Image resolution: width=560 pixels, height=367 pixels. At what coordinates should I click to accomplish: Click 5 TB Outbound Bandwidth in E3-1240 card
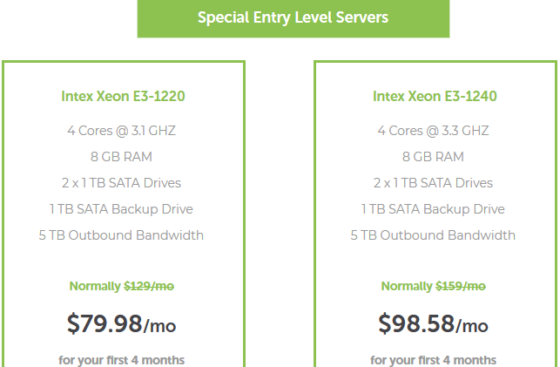(x=433, y=235)
